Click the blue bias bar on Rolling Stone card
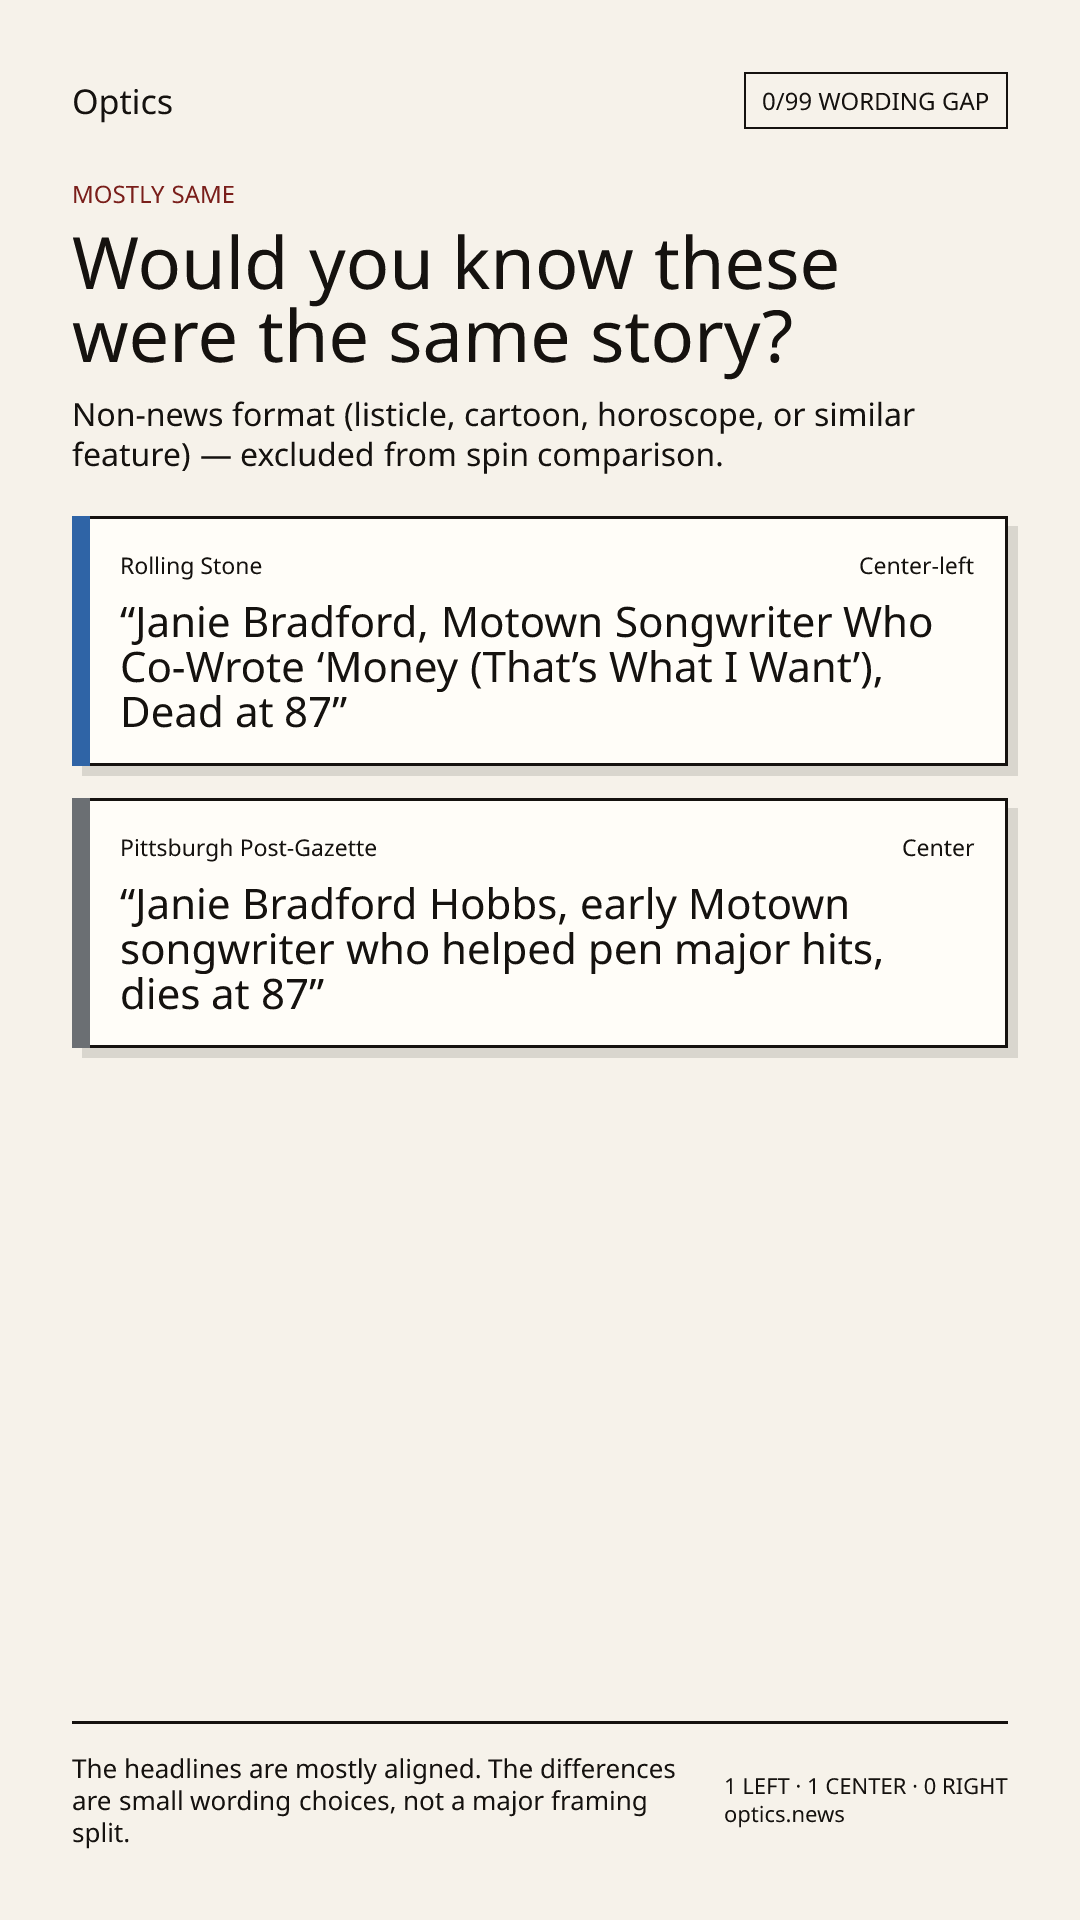This screenshot has width=1080, height=1920. 81,641
